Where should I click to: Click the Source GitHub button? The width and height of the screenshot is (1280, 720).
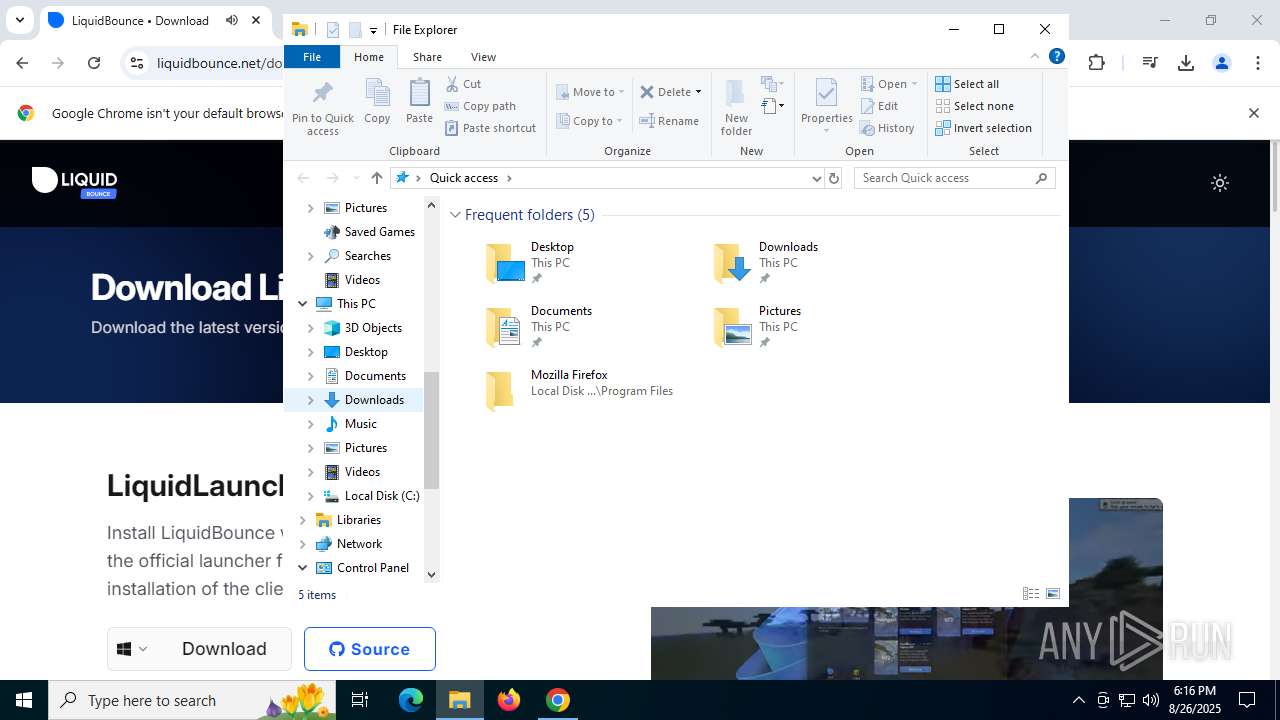pyautogui.click(x=369, y=649)
